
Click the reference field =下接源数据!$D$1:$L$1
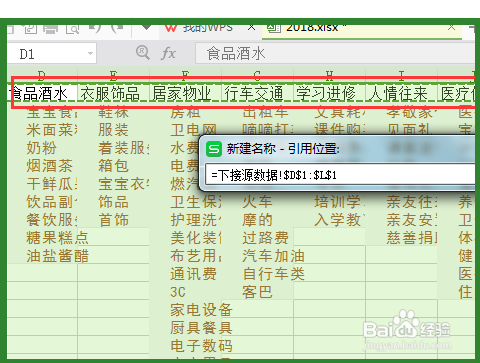coord(340,175)
